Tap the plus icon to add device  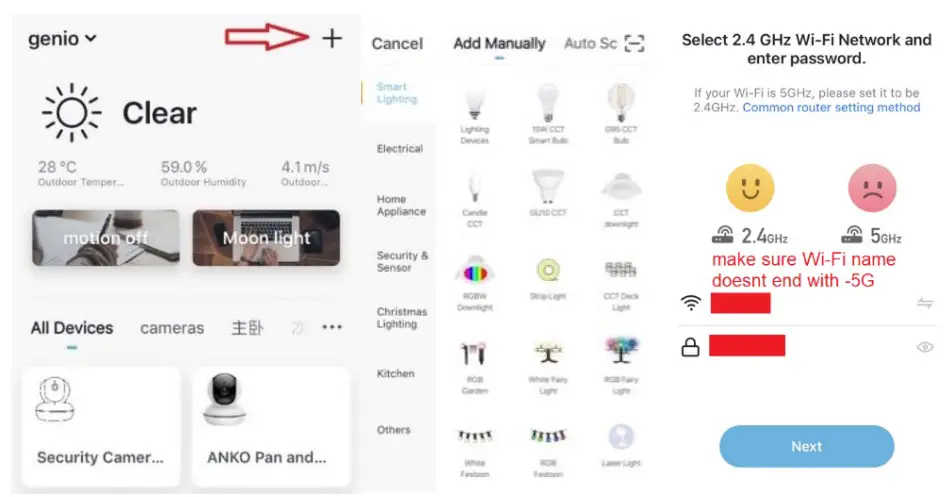pos(332,39)
